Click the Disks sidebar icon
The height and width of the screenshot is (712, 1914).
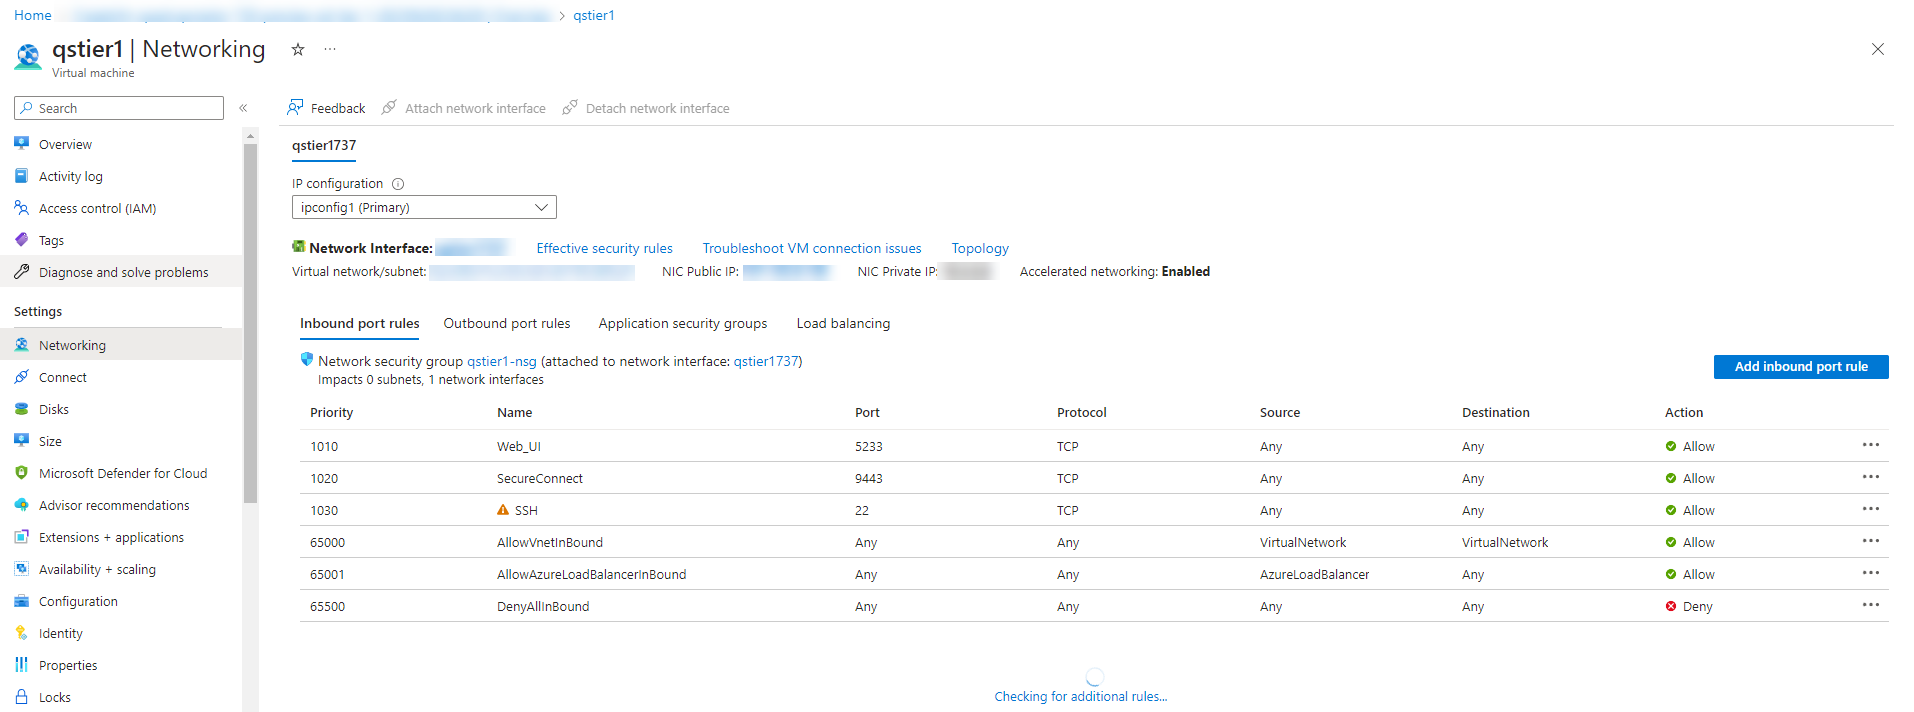(x=21, y=409)
